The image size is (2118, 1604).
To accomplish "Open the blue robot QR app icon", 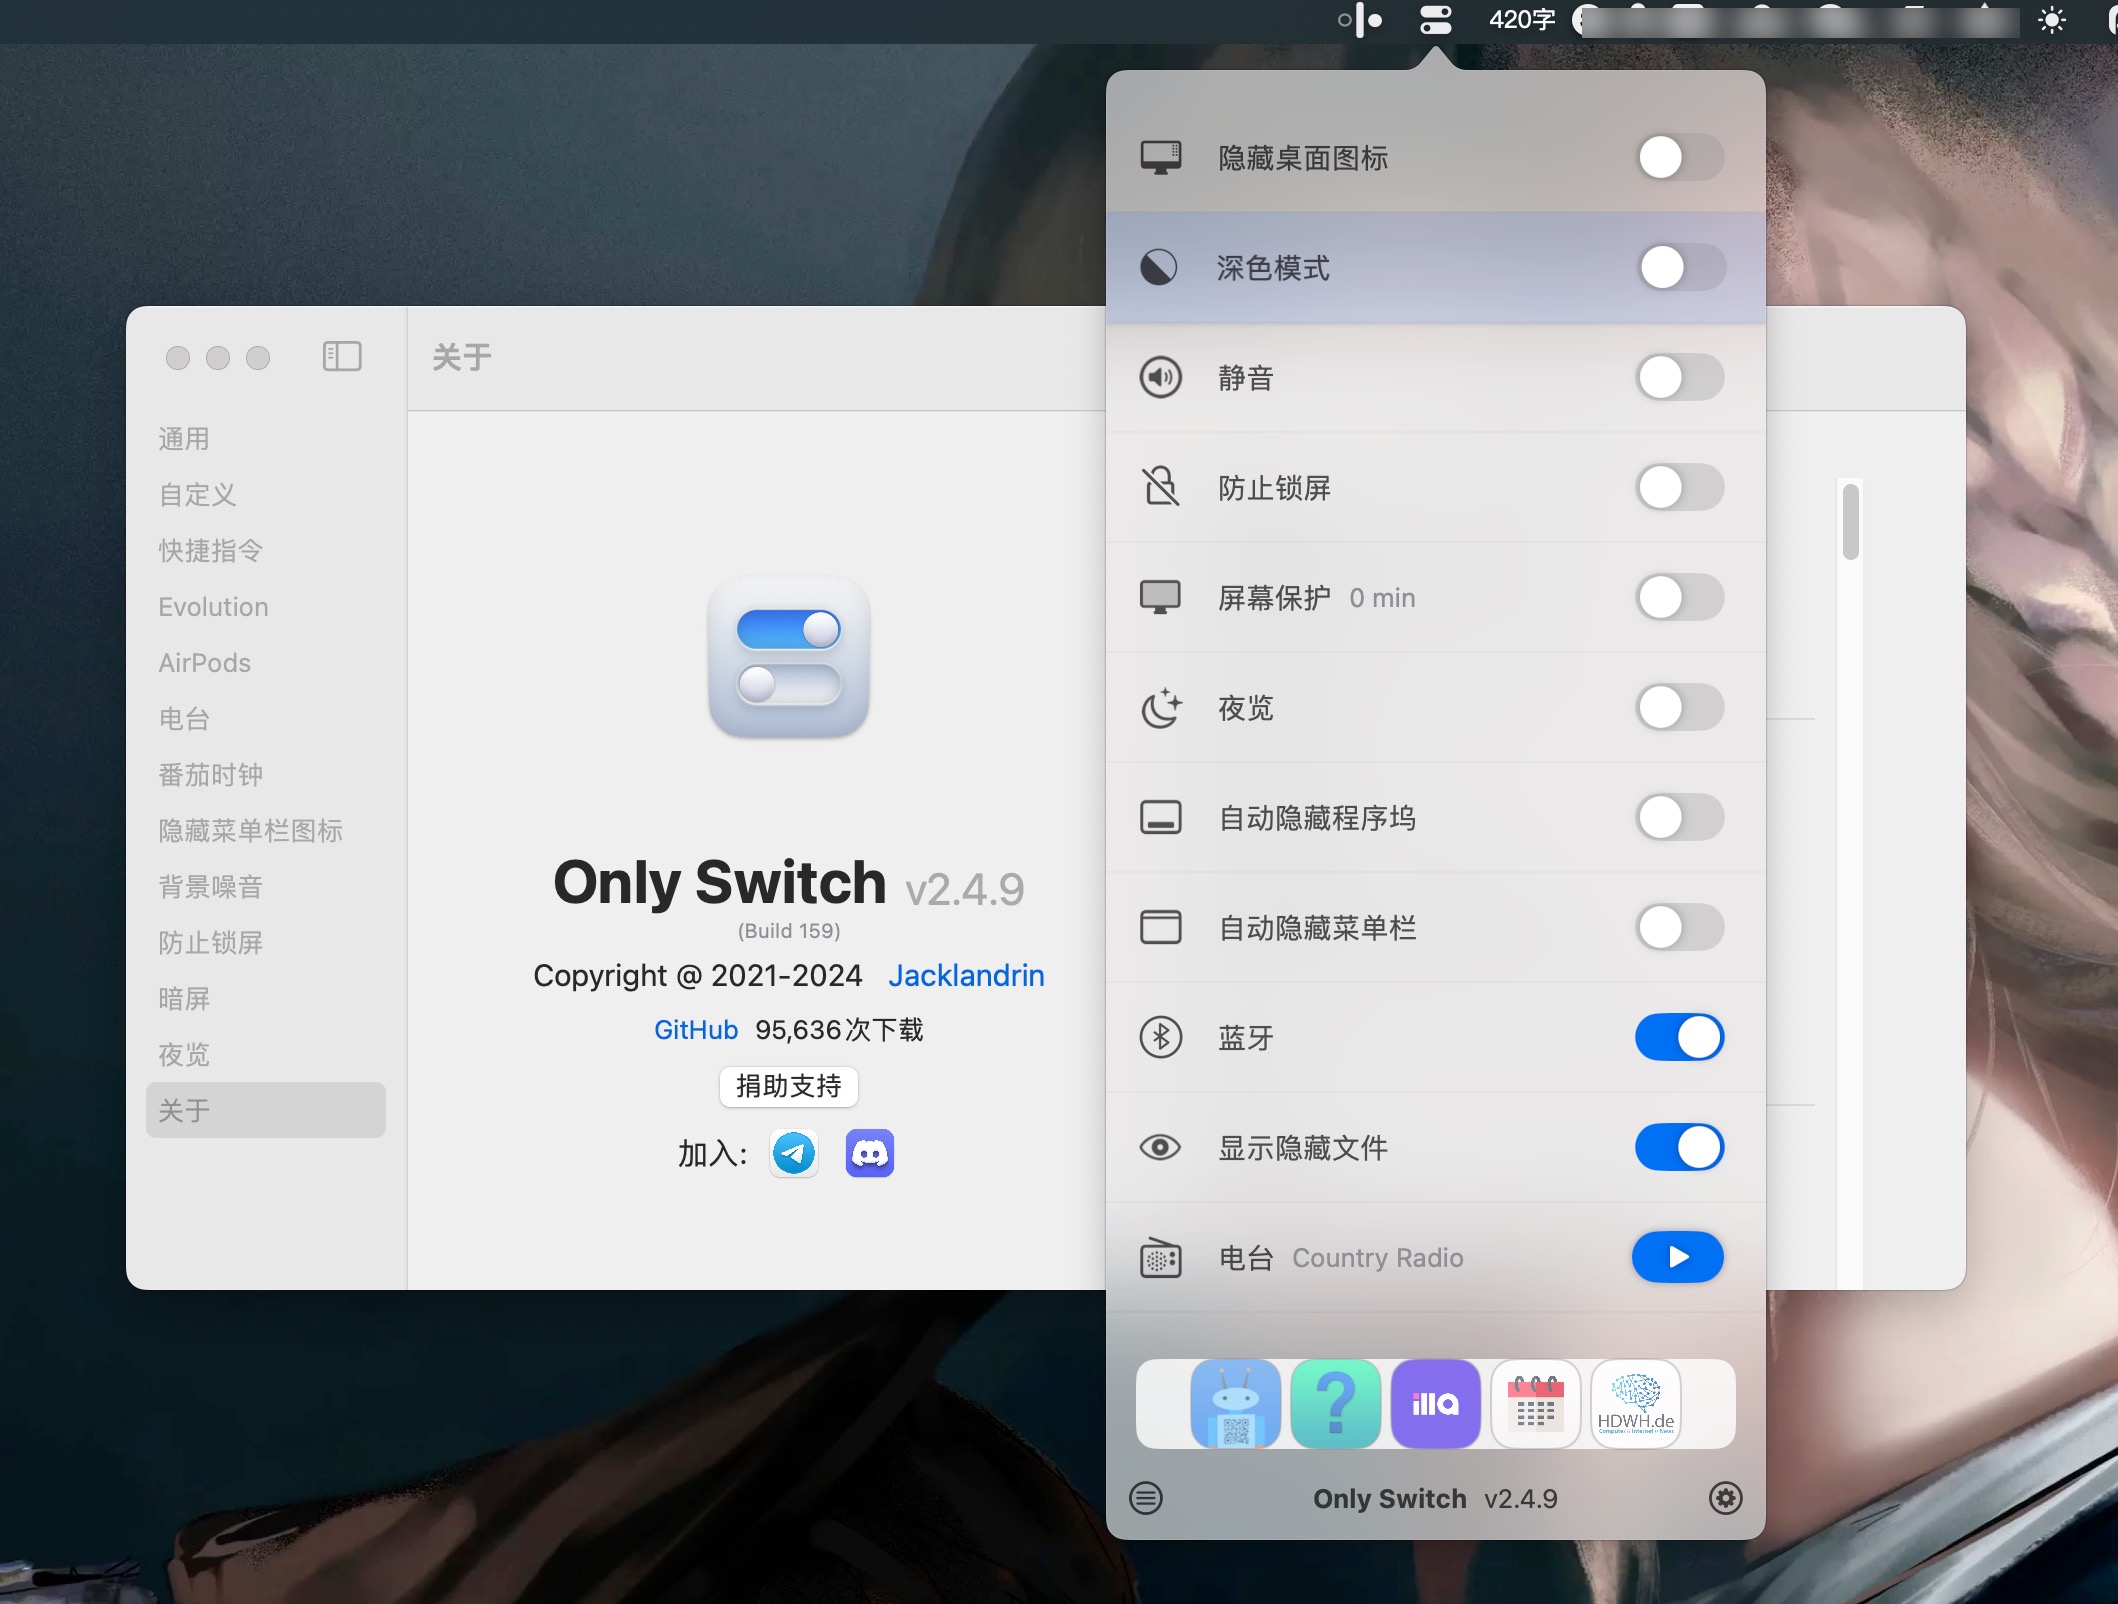I will click(1236, 1403).
